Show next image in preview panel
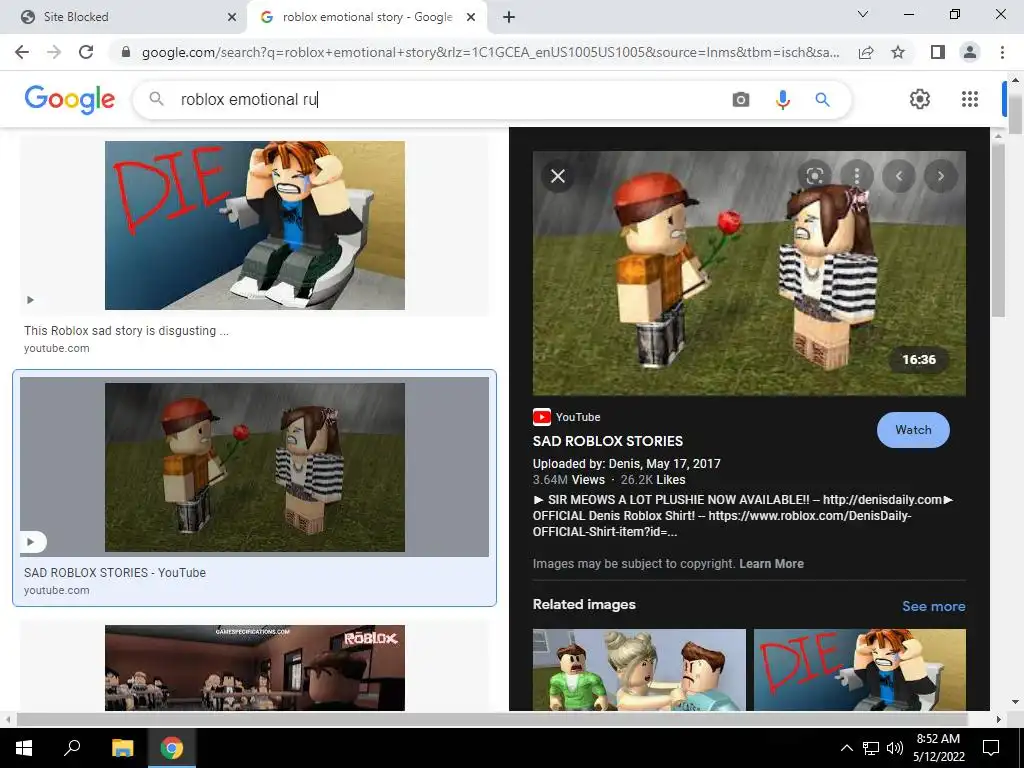 [x=940, y=176]
